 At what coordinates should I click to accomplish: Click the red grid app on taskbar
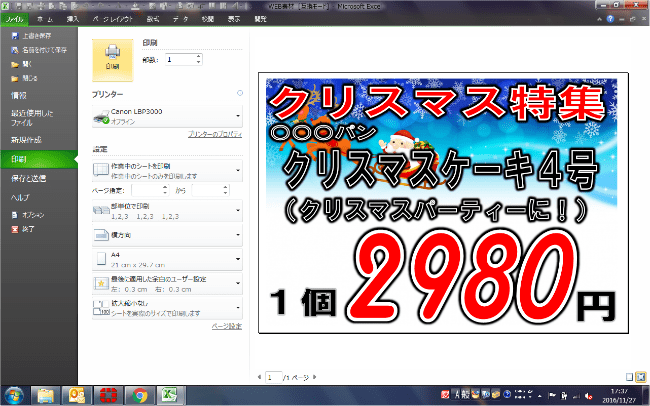(108, 396)
